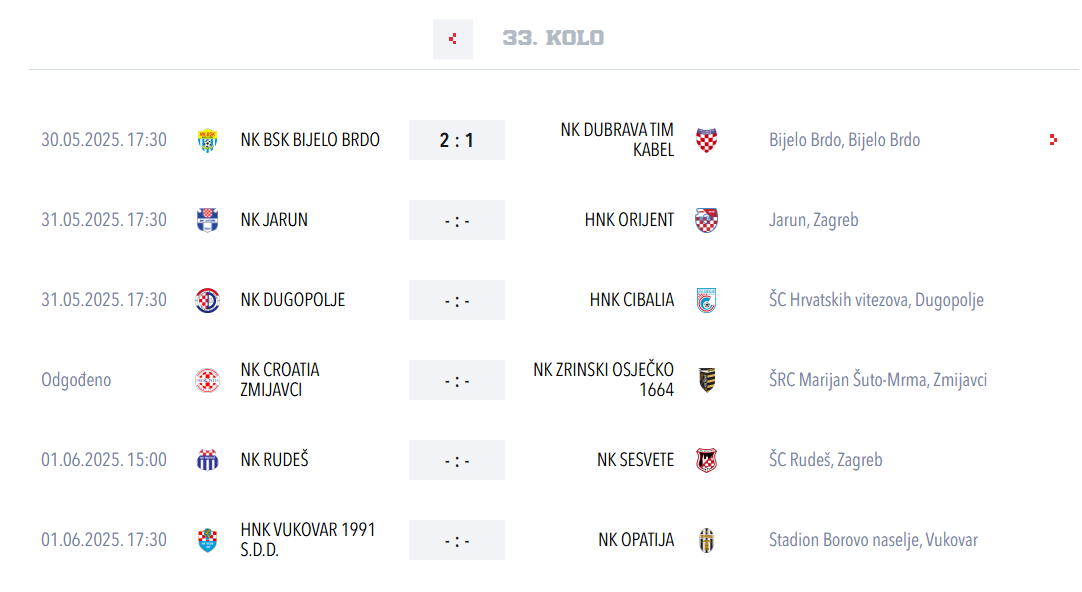Click NK Jarun club crest
Viewport: 1082px width, 592px height.
coord(207,220)
